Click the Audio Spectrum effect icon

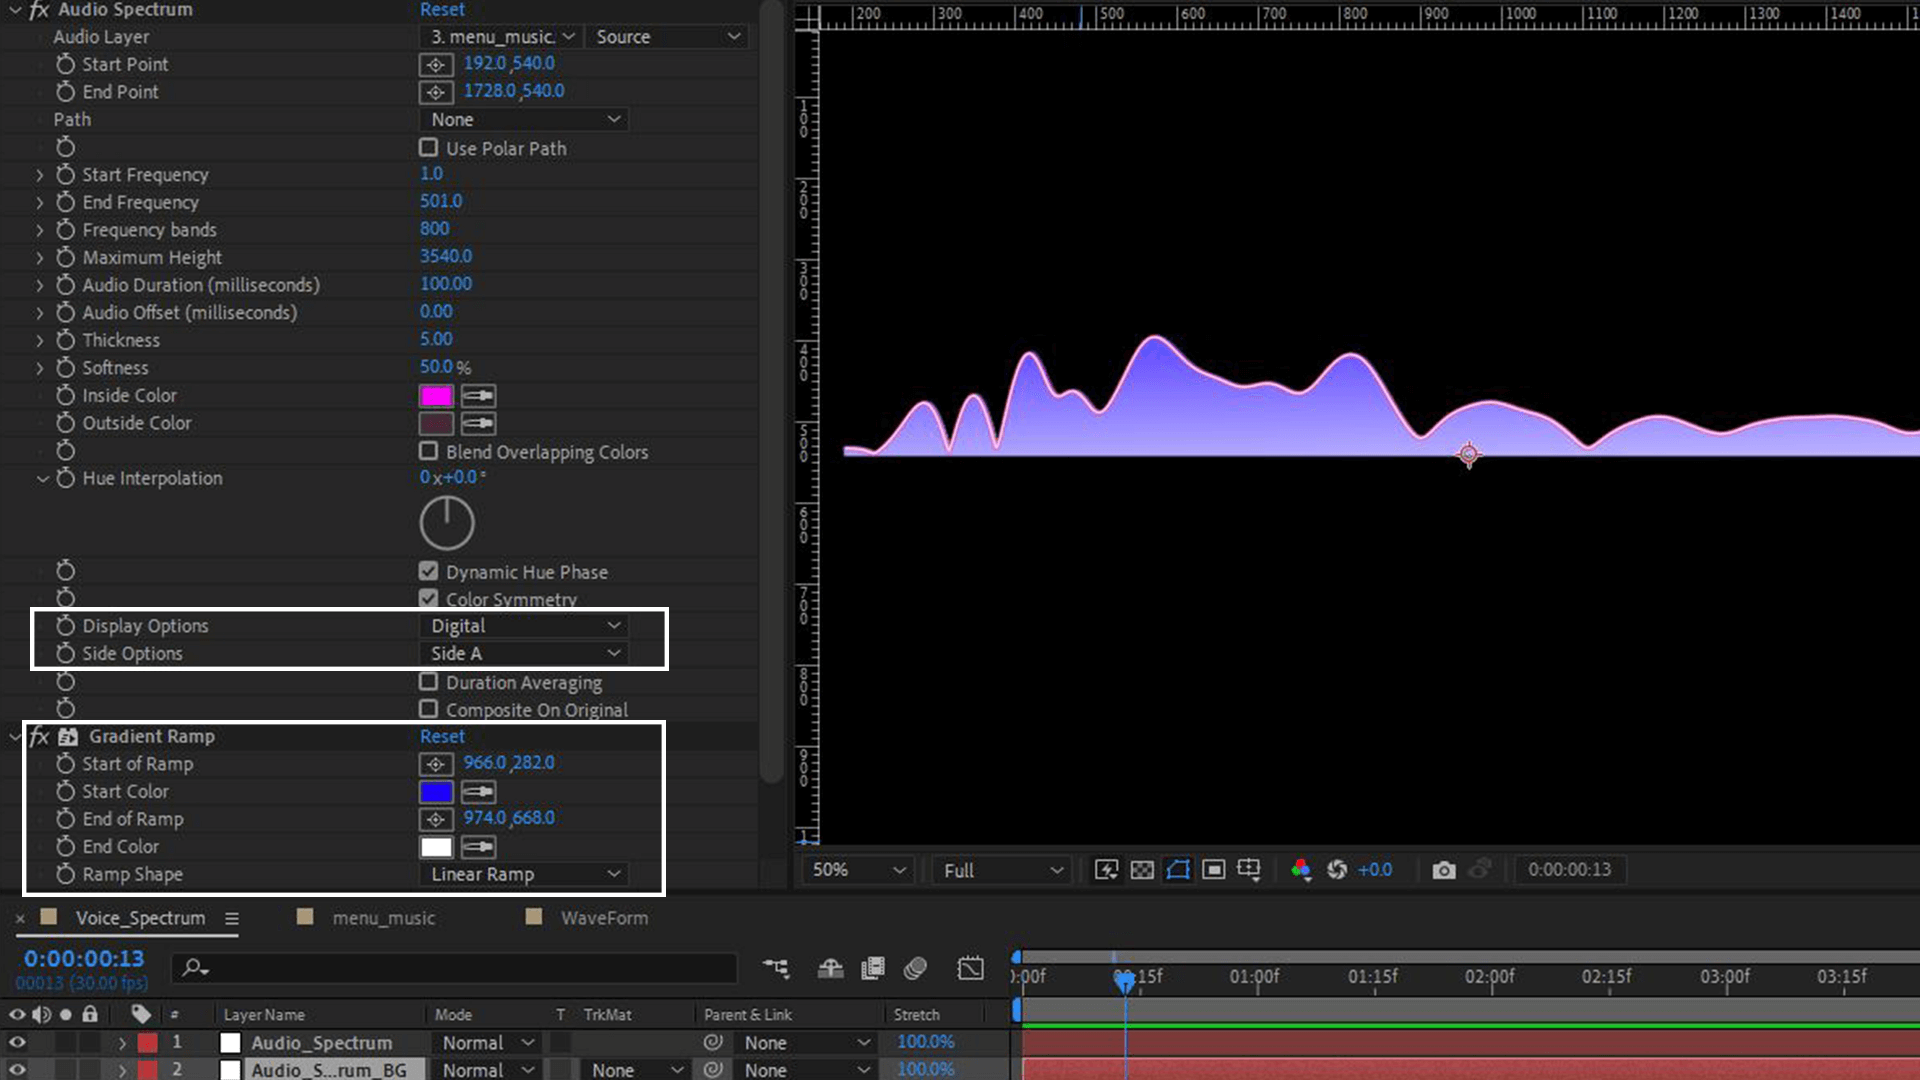click(38, 9)
